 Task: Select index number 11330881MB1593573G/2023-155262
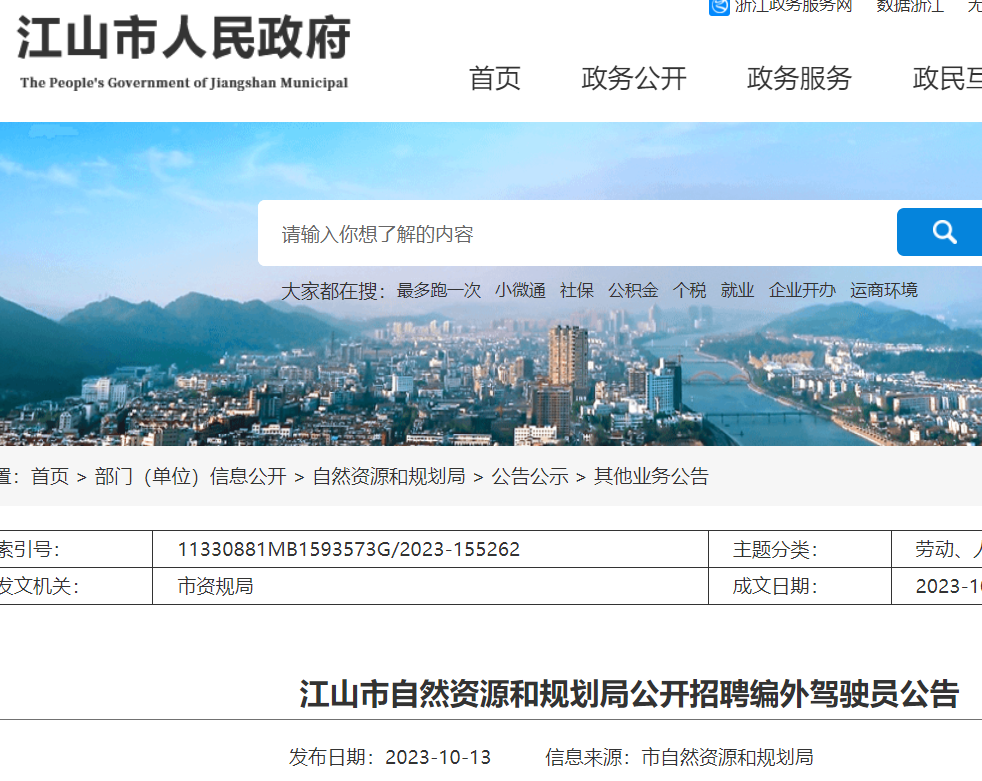349,550
